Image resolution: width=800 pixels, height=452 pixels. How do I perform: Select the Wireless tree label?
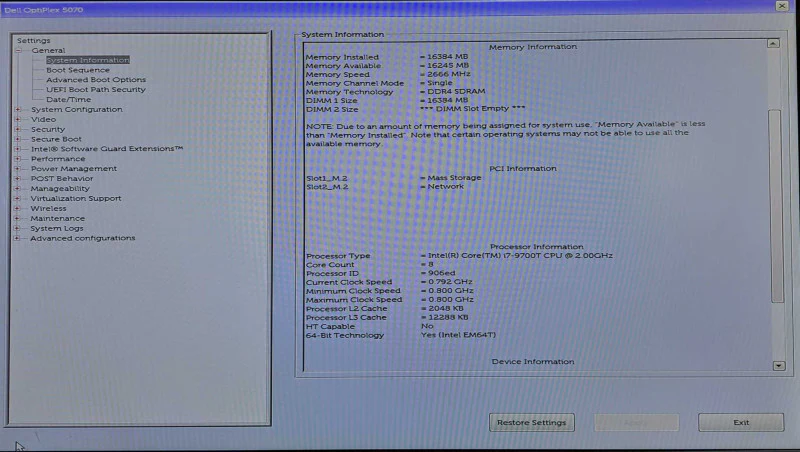click(x=48, y=208)
